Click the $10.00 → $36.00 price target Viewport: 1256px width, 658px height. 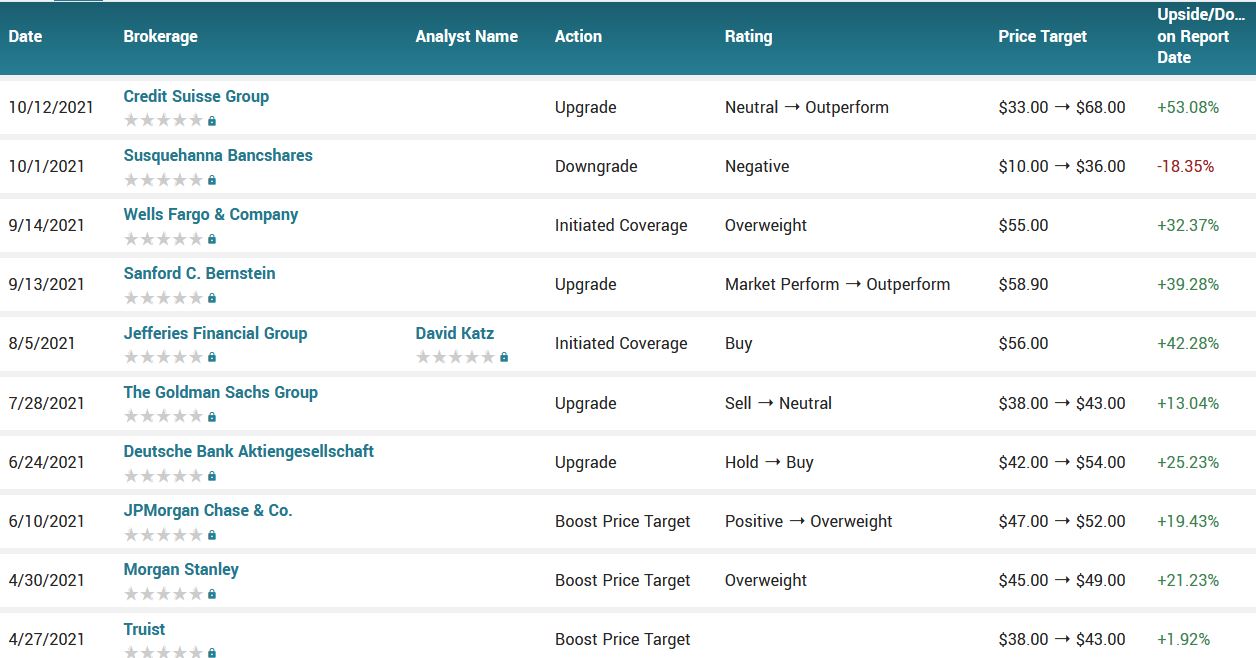(x=1062, y=166)
